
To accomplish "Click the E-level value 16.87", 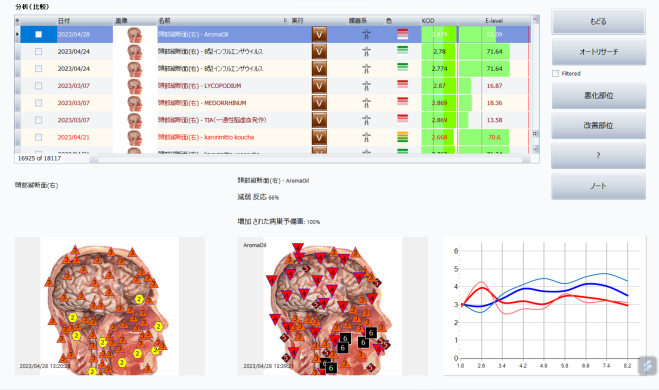I will (x=494, y=86).
